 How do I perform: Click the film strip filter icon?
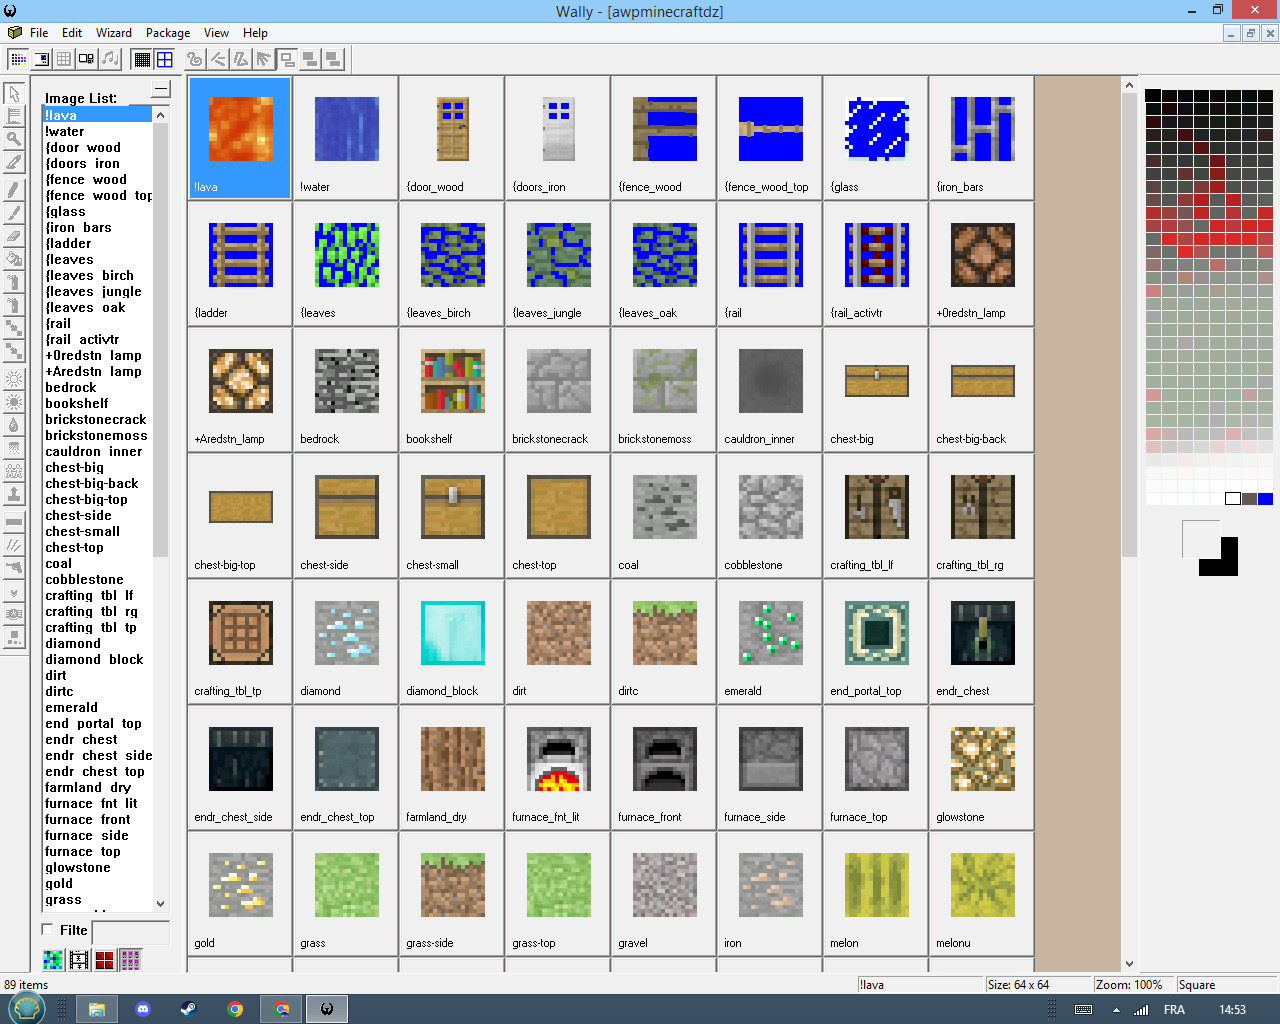(x=78, y=960)
